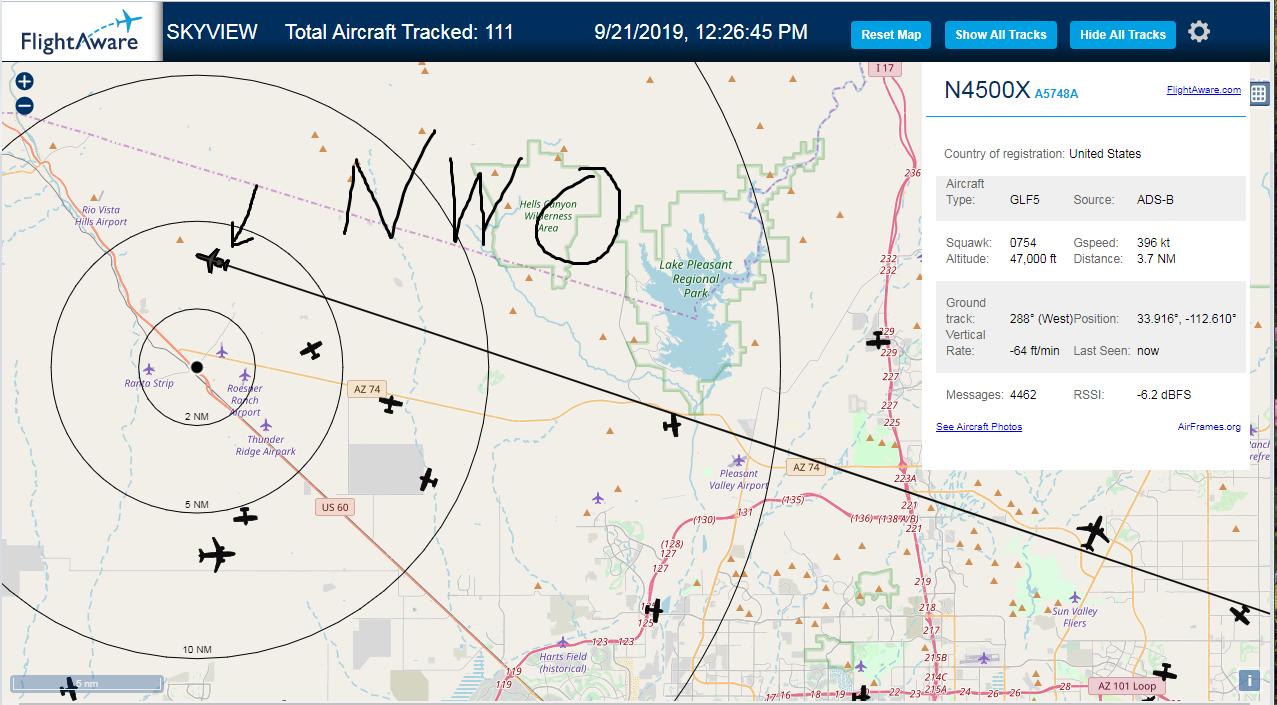Select aircraft above AZ 101 Loop label
The width and height of the screenshot is (1277, 705).
pos(1164,673)
